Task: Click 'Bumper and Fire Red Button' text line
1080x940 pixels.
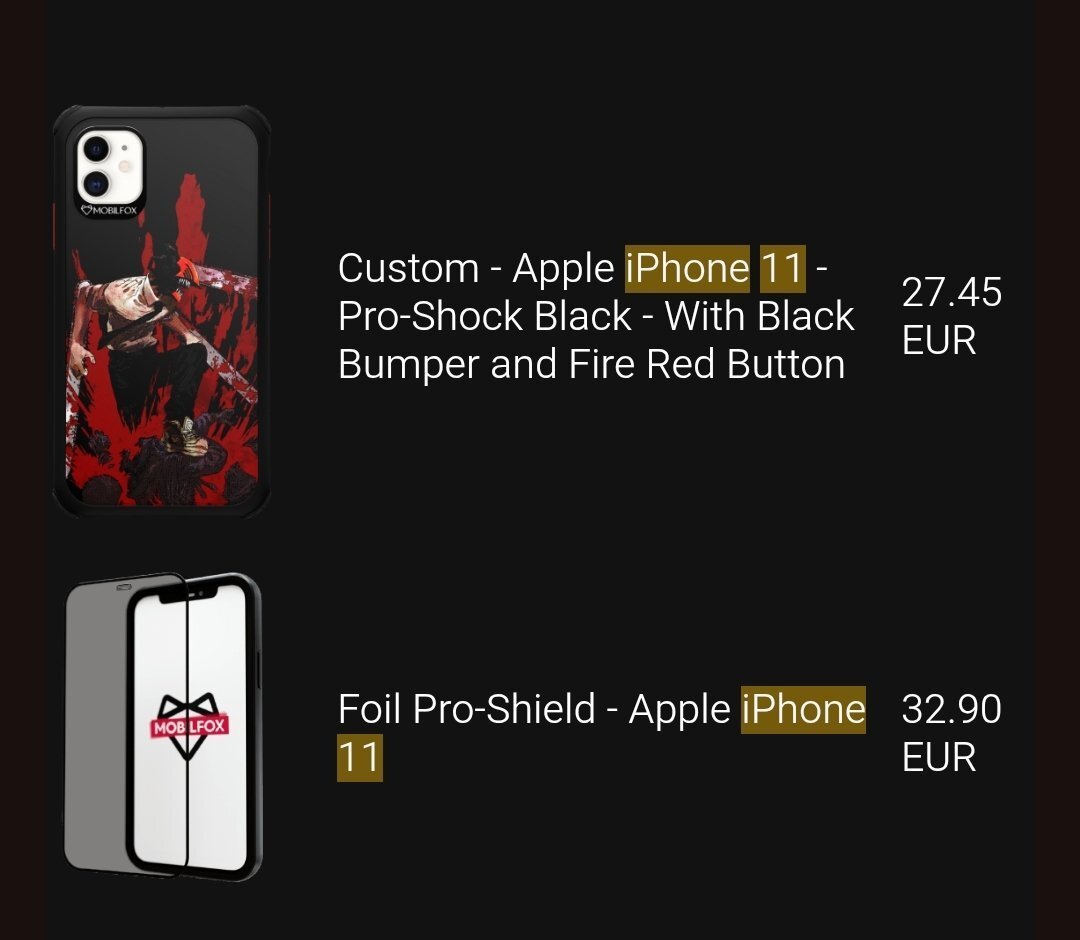Action: 592,364
